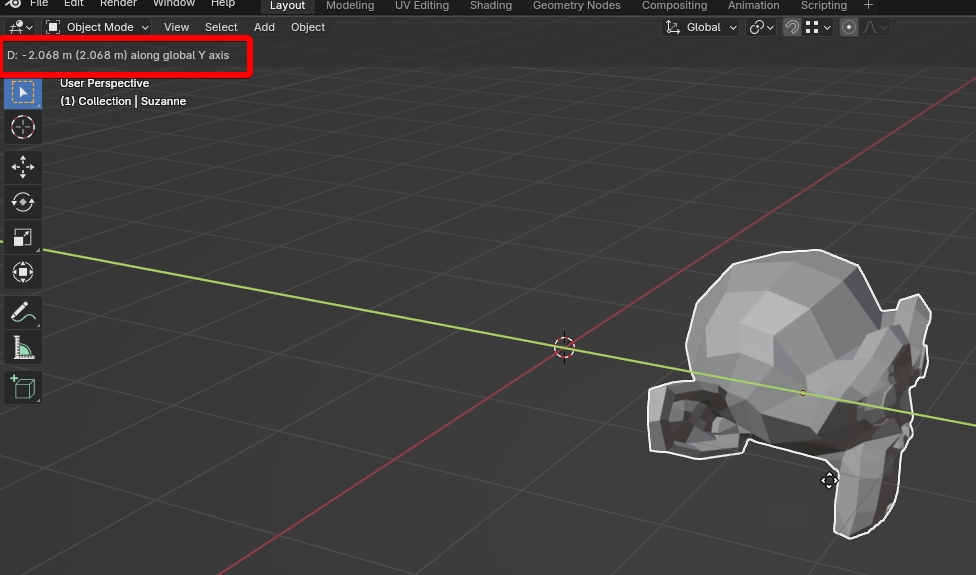
Task: Switch to the UV Editing workspace
Action: coord(421,6)
